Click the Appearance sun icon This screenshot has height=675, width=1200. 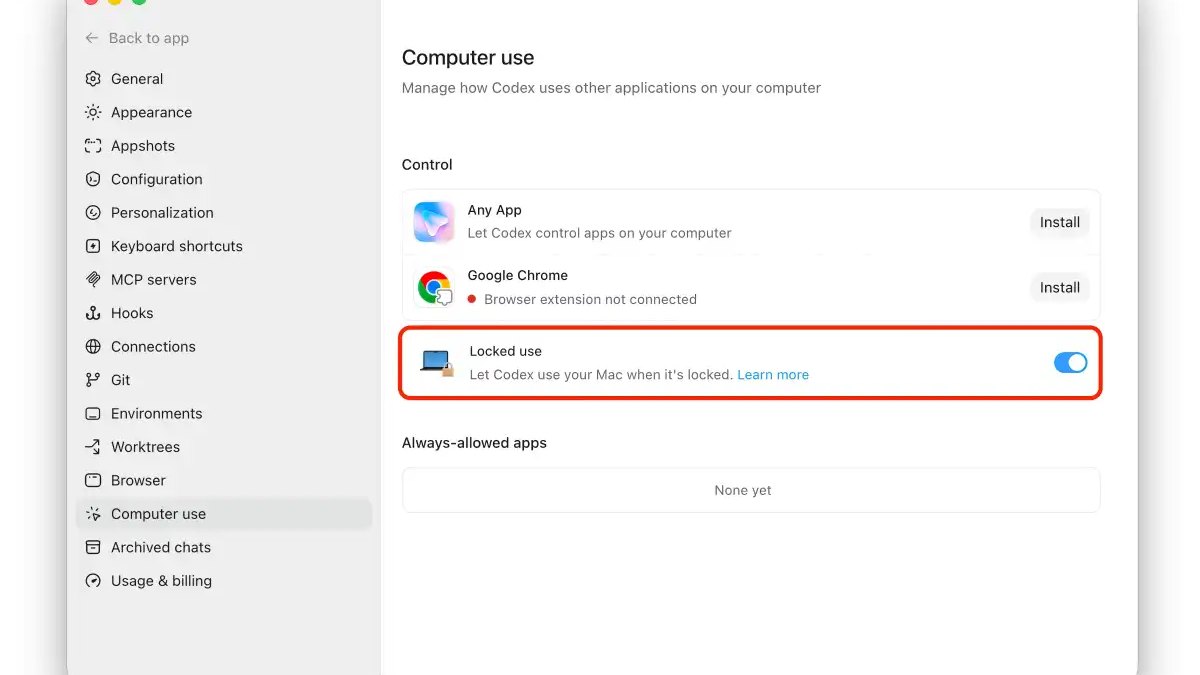pos(93,112)
